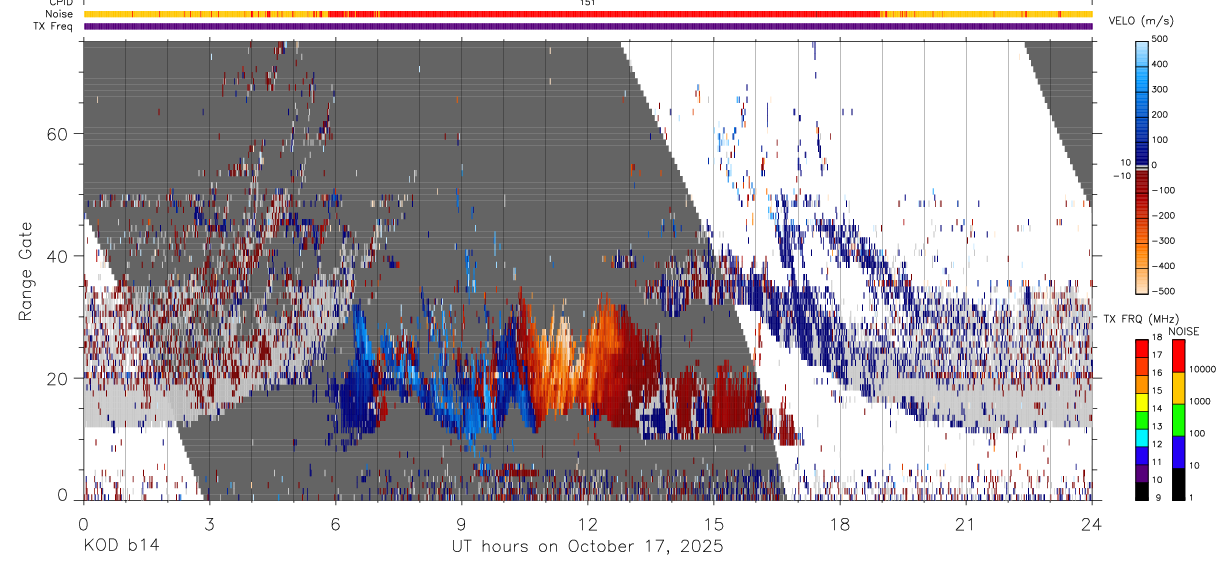Click the 18 hour tick on time axis

pos(840,524)
